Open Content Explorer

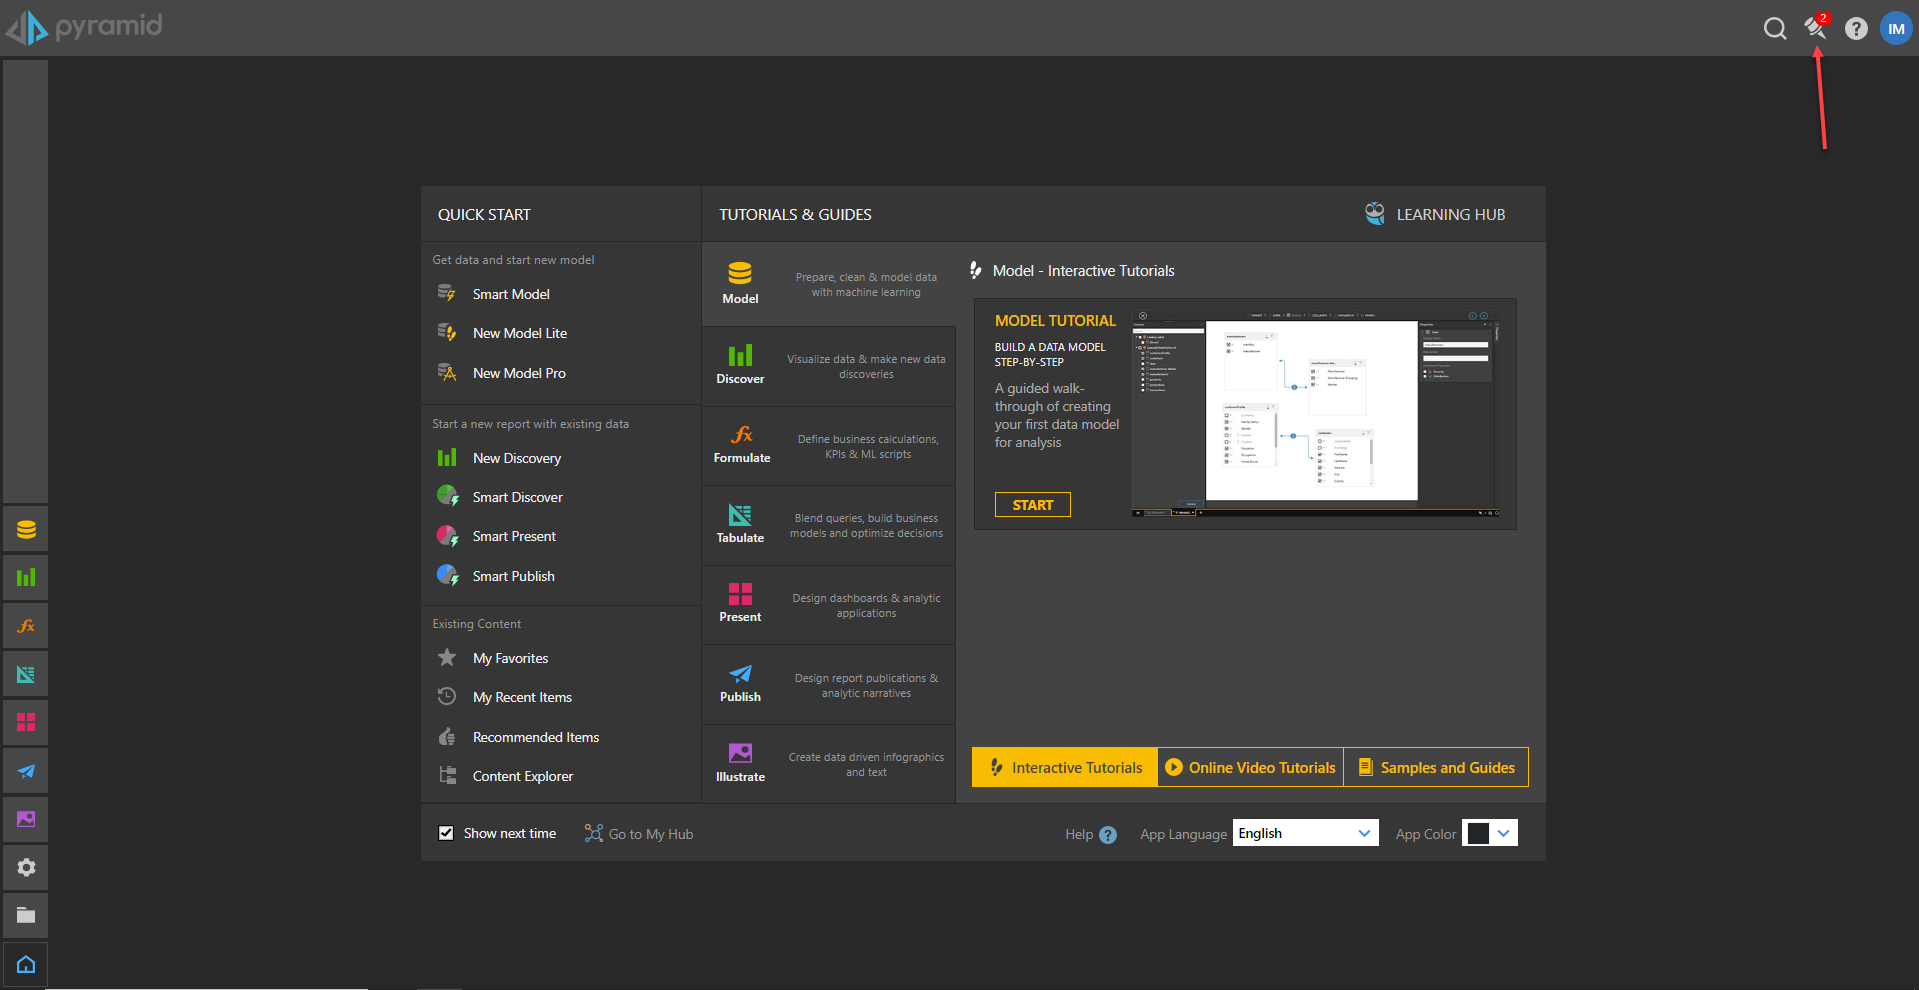coord(523,776)
